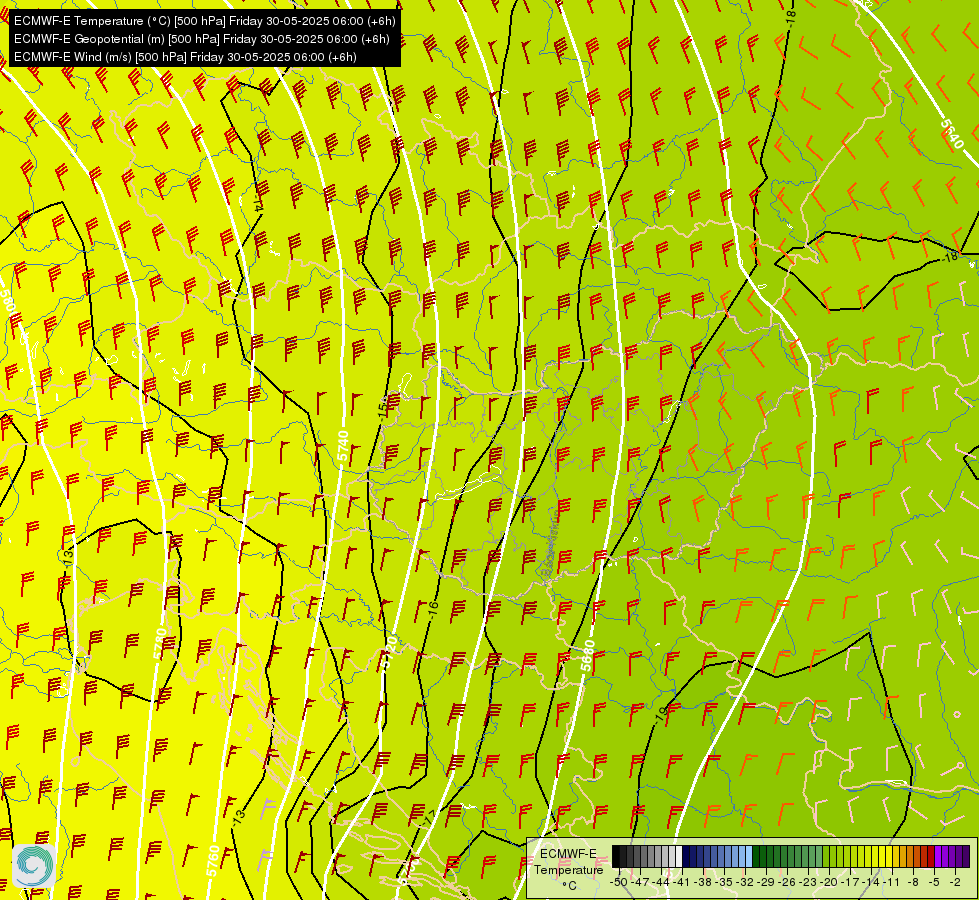979x900 pixels.
Task: Click the -38 legend scale label
Action: pos(703,882)
